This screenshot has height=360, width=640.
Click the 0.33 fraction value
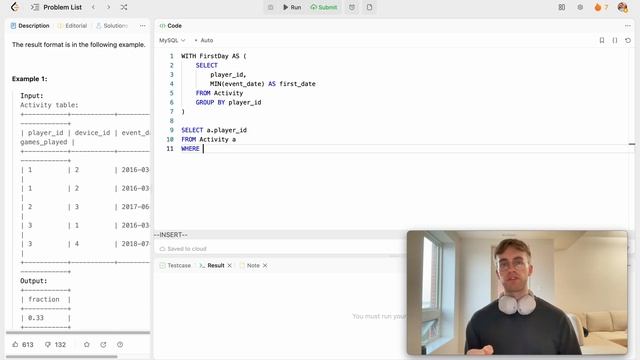(x=36, y=318)
